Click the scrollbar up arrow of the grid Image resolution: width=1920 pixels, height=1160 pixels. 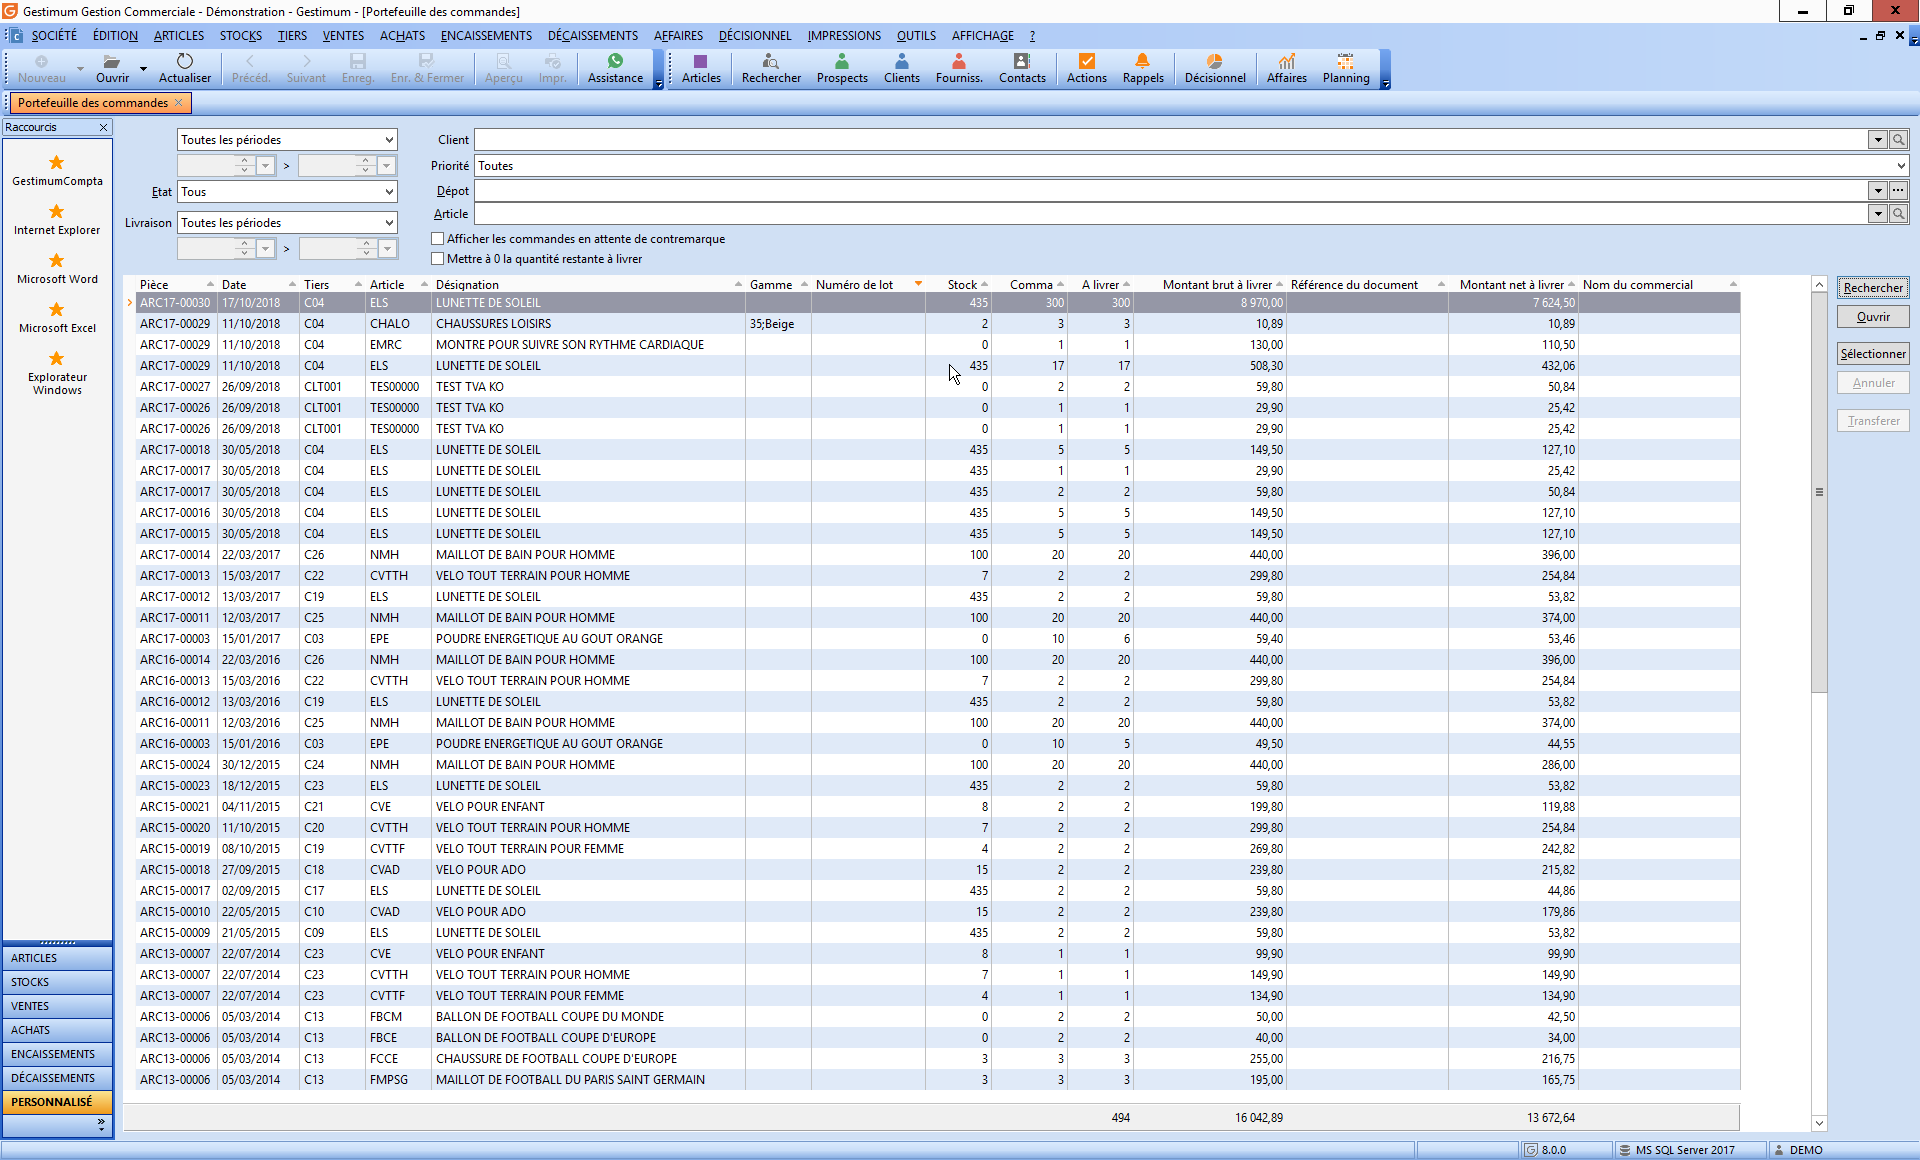[1819, 286]
